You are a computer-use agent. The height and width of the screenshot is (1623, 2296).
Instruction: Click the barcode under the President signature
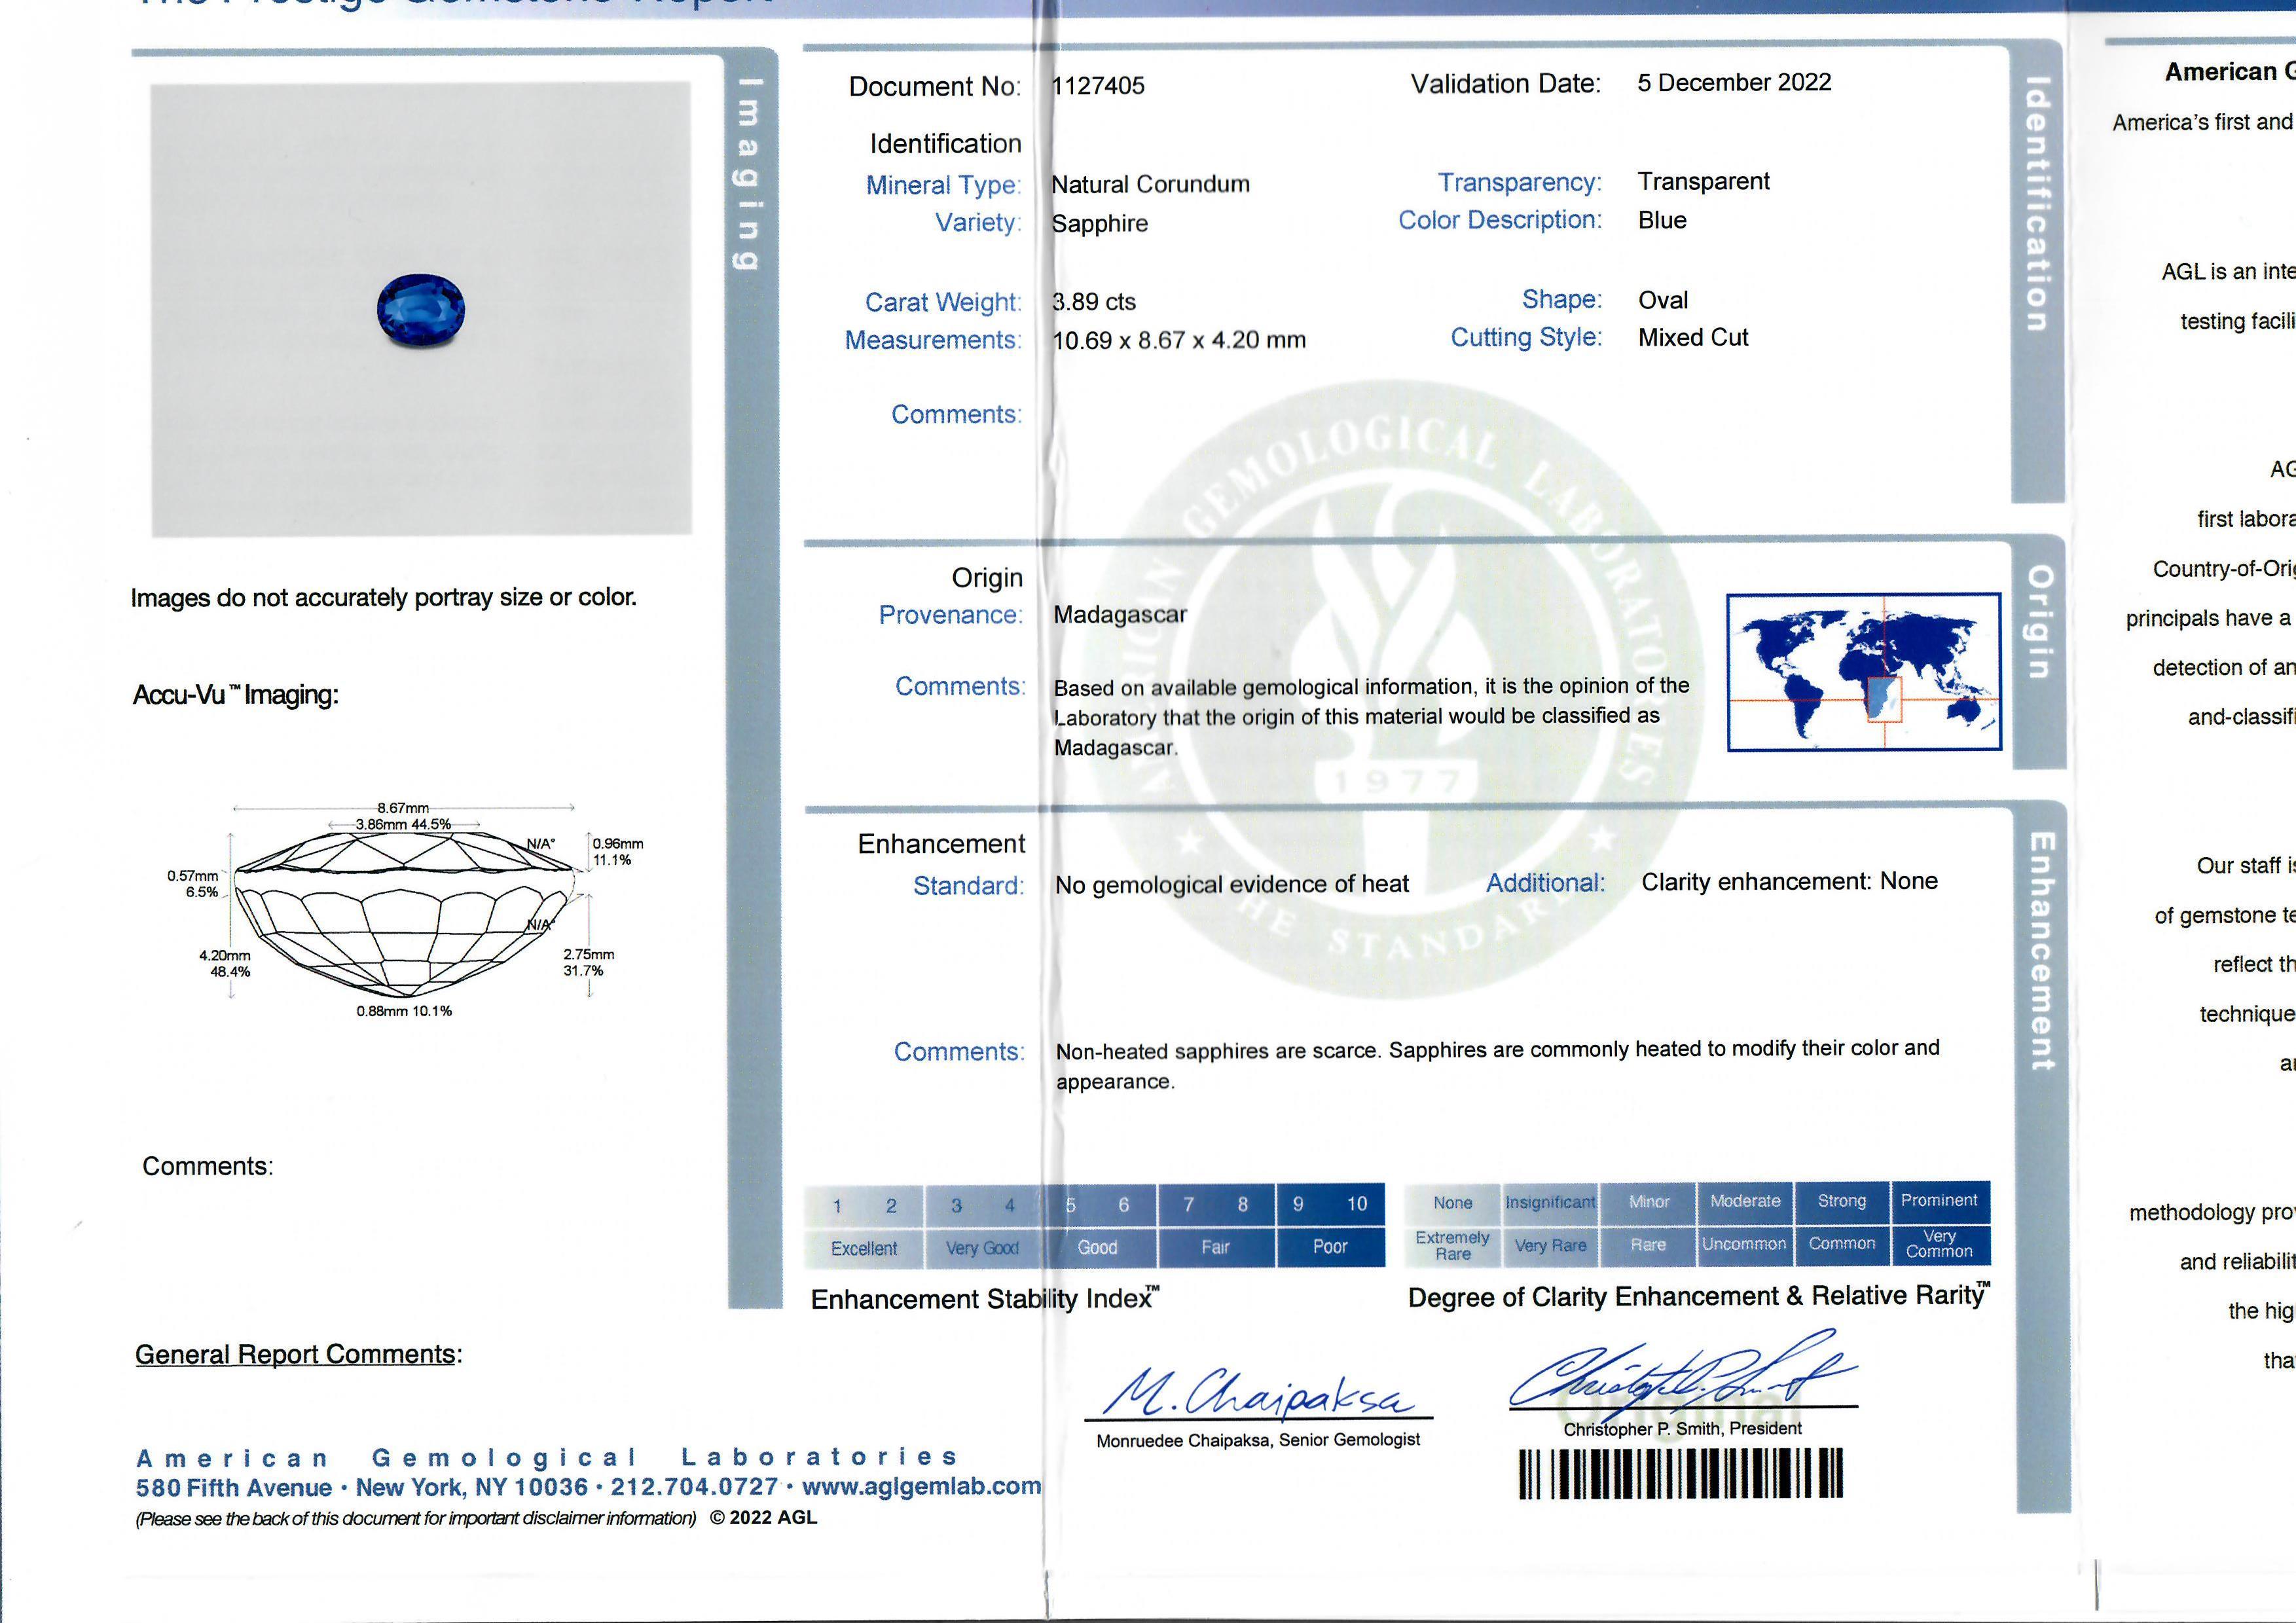pos(1680,1473)
